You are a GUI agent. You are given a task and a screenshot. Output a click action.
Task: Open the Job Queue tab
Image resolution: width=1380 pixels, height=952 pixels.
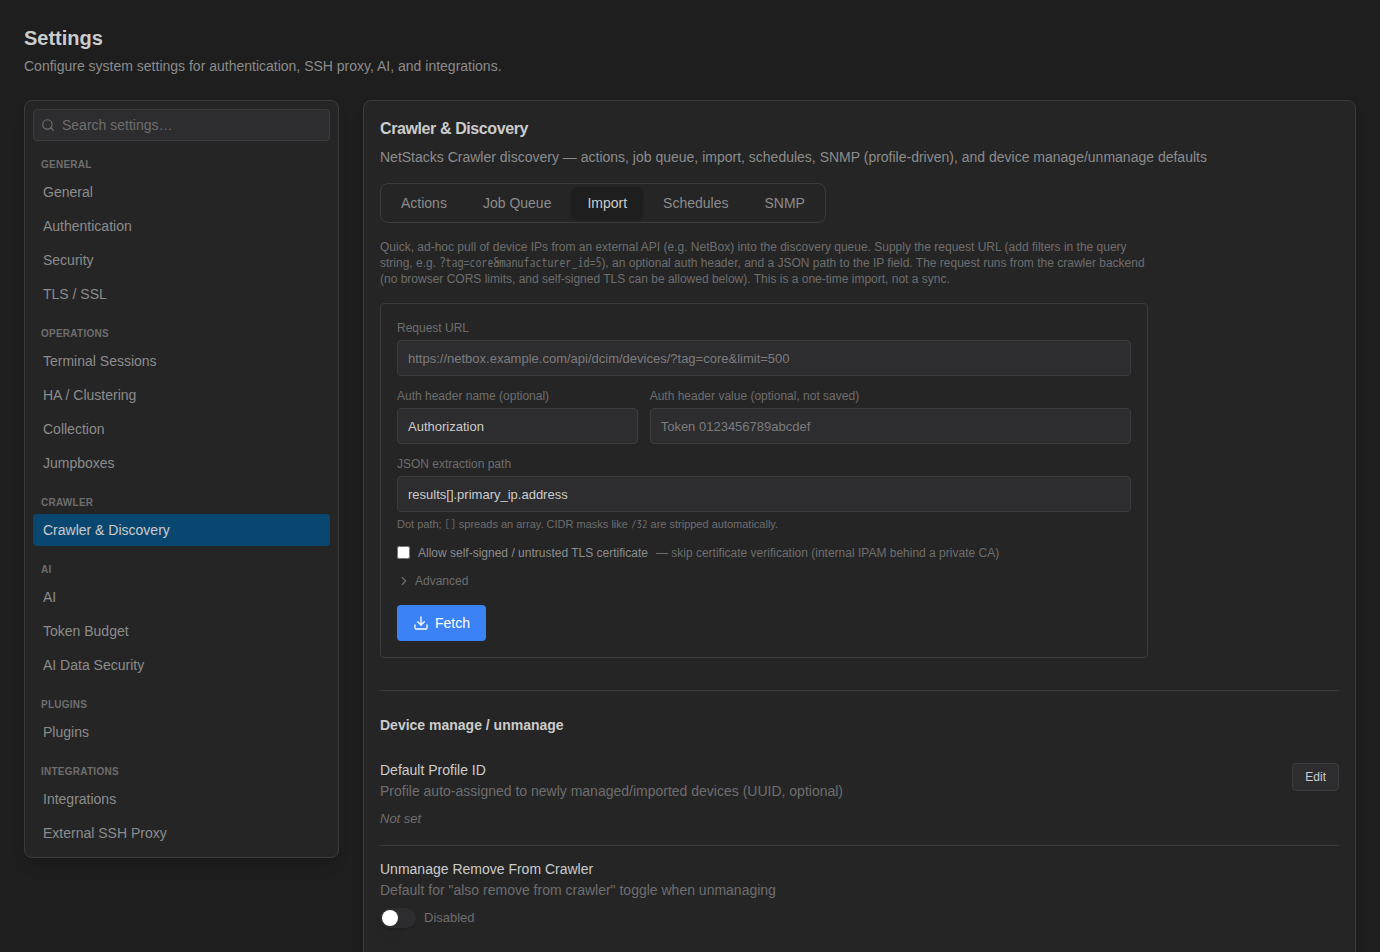[517, 203]
